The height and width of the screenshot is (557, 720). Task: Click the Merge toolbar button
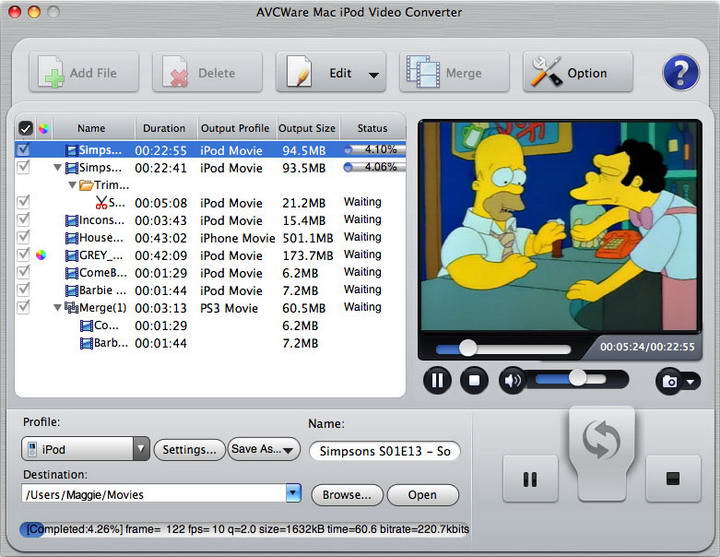coord(454,72)
